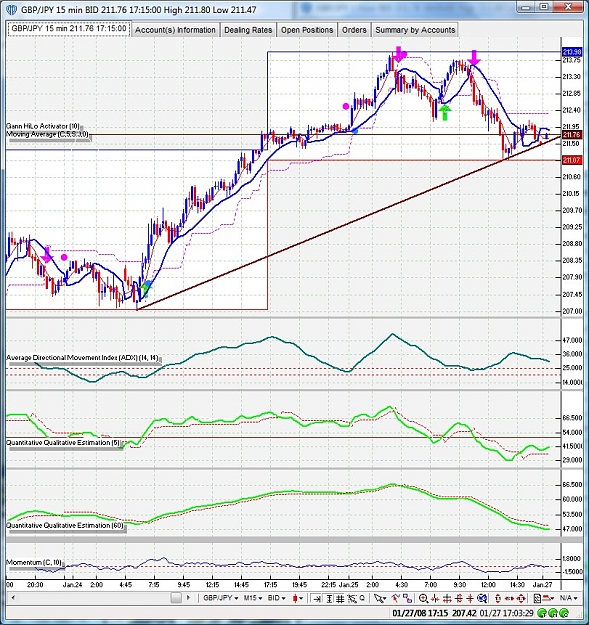
Task: Click the red 211.07 price label
Action: pyautogui.click(x=572, y=160)
